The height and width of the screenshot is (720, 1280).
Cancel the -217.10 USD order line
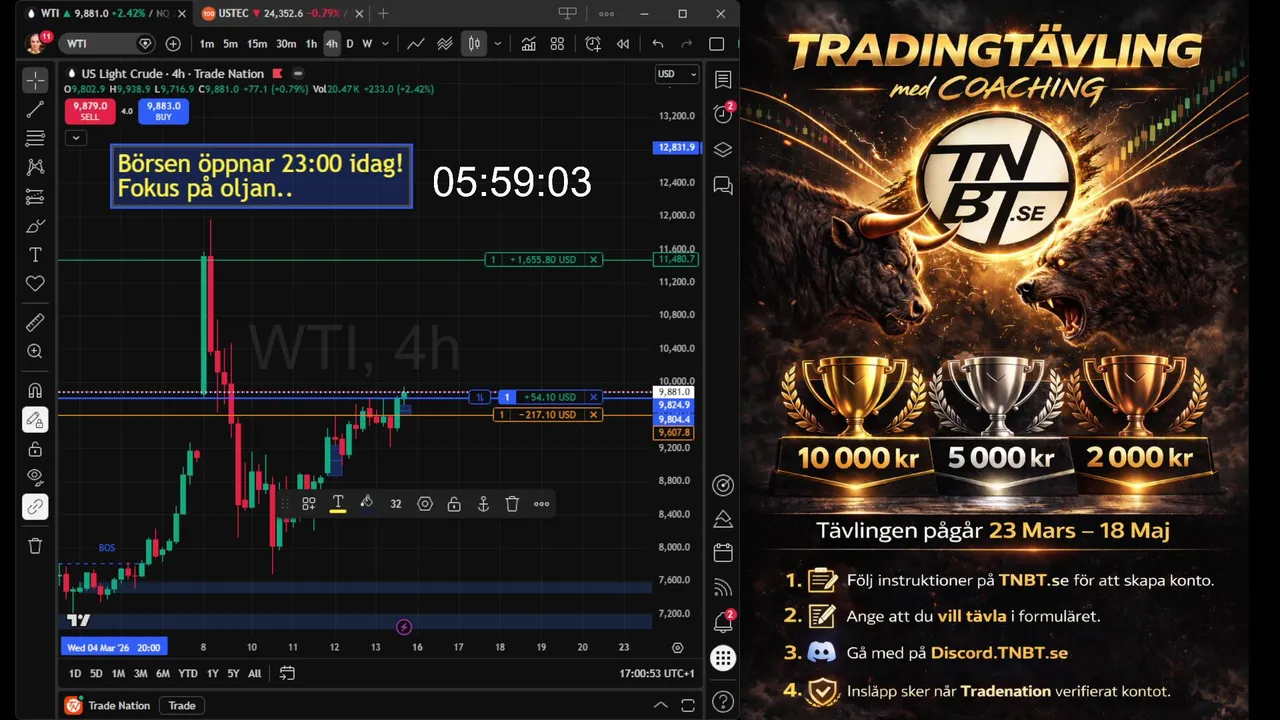(x=594, y=415)
